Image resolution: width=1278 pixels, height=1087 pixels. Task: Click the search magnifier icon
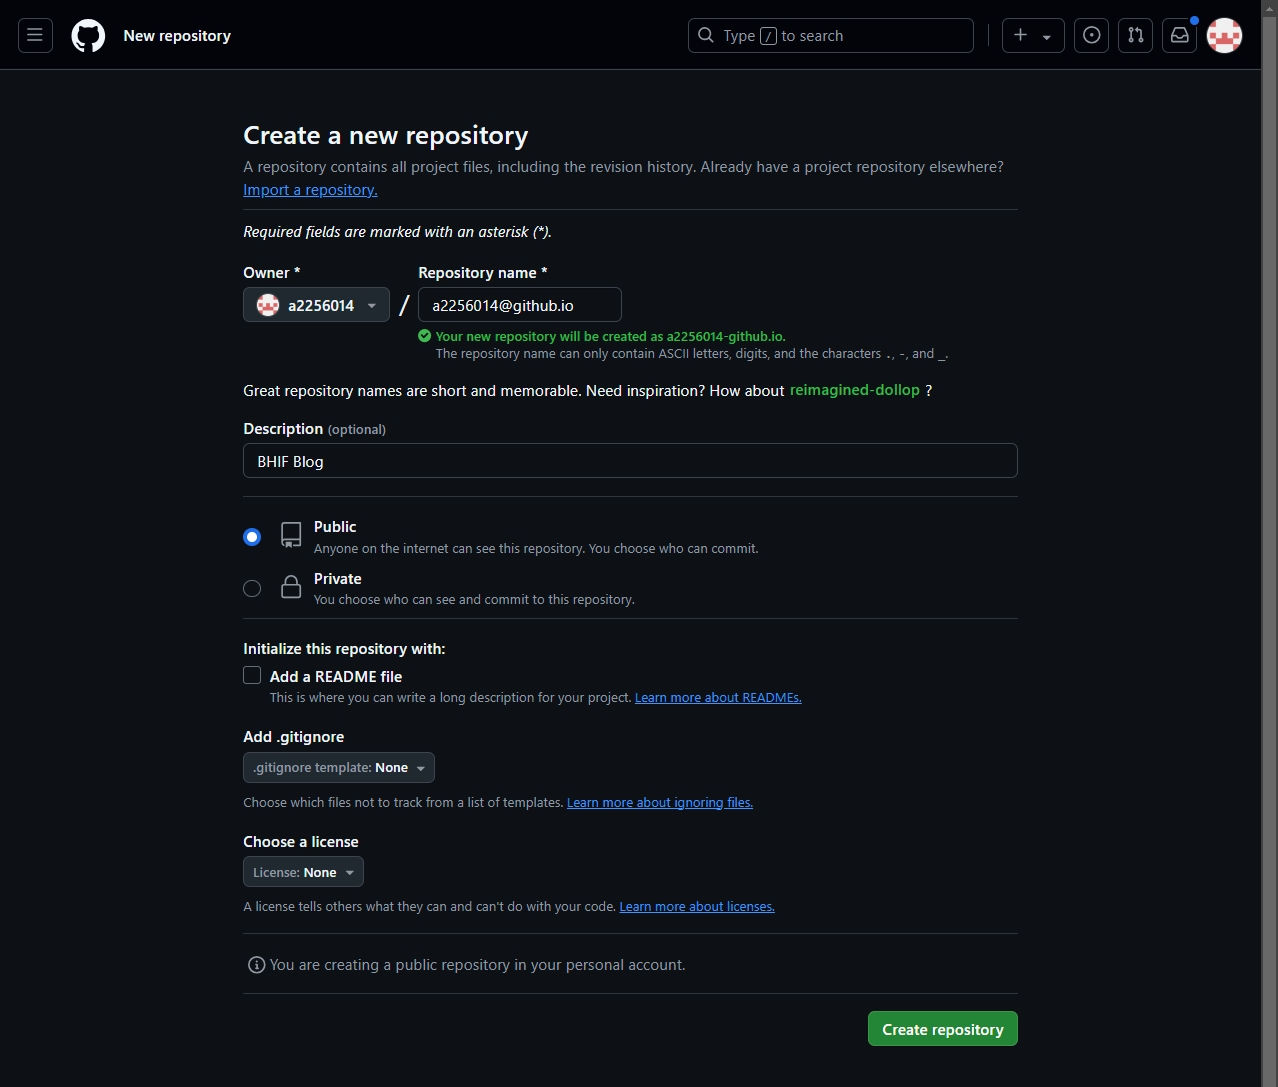(x=706, y=35)
